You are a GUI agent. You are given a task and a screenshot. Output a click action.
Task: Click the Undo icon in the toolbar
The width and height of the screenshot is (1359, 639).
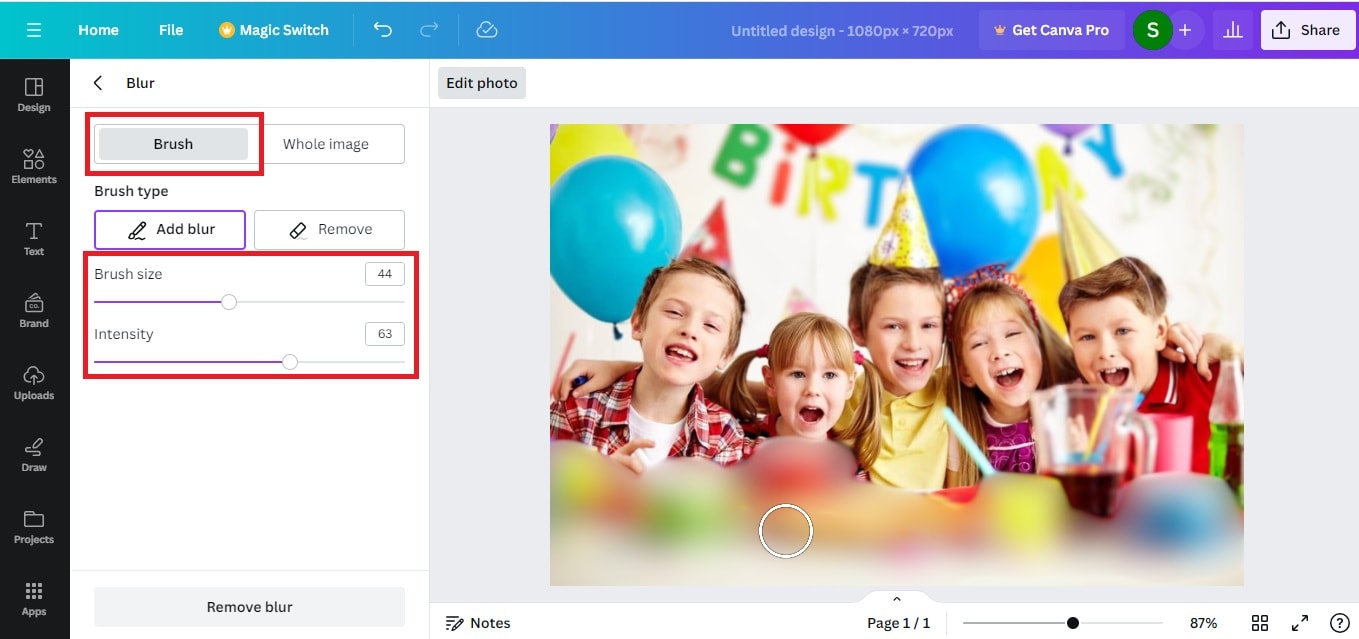click(x=382, y=30)
